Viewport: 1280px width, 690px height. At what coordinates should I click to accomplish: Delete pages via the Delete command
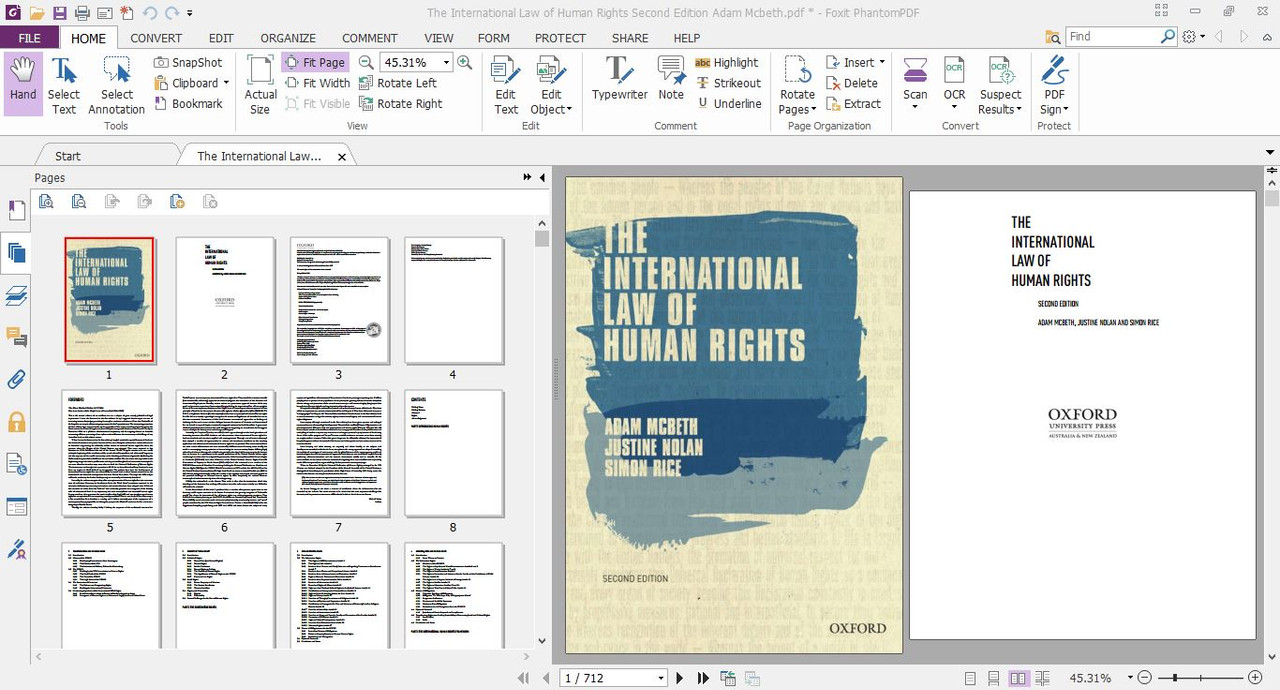852,83
